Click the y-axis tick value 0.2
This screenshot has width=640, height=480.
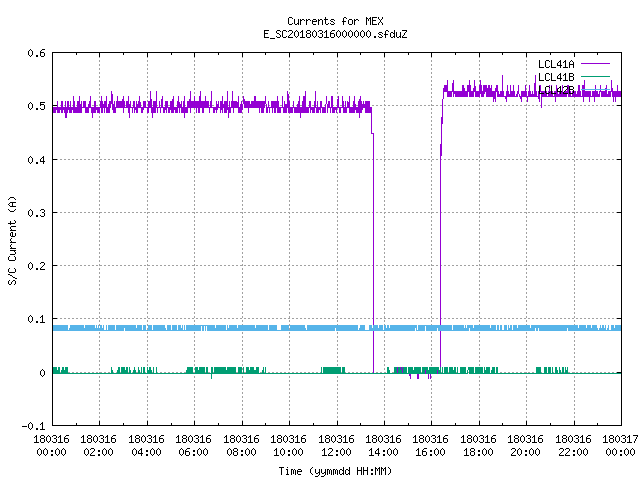(36, 266)
